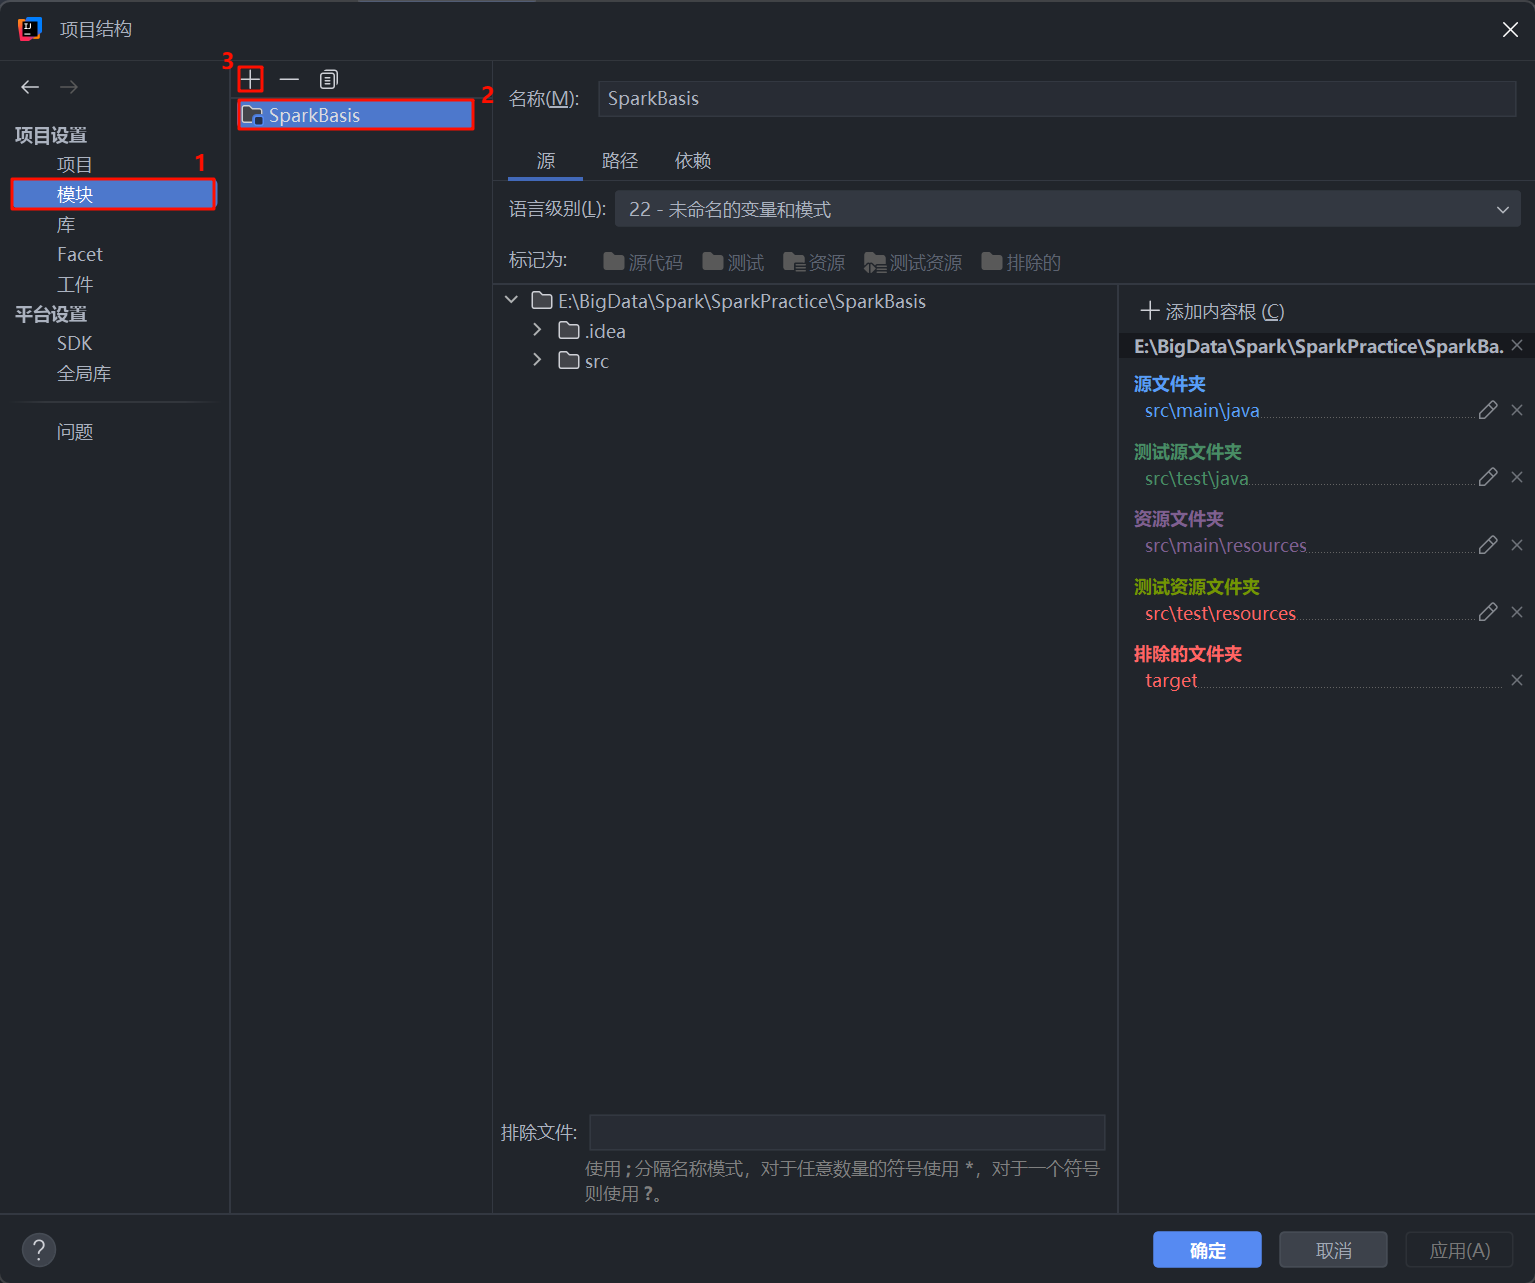Edit src\main\java source folder properties
This screenshot has width=1535, height=1283.
(1488, 410)
